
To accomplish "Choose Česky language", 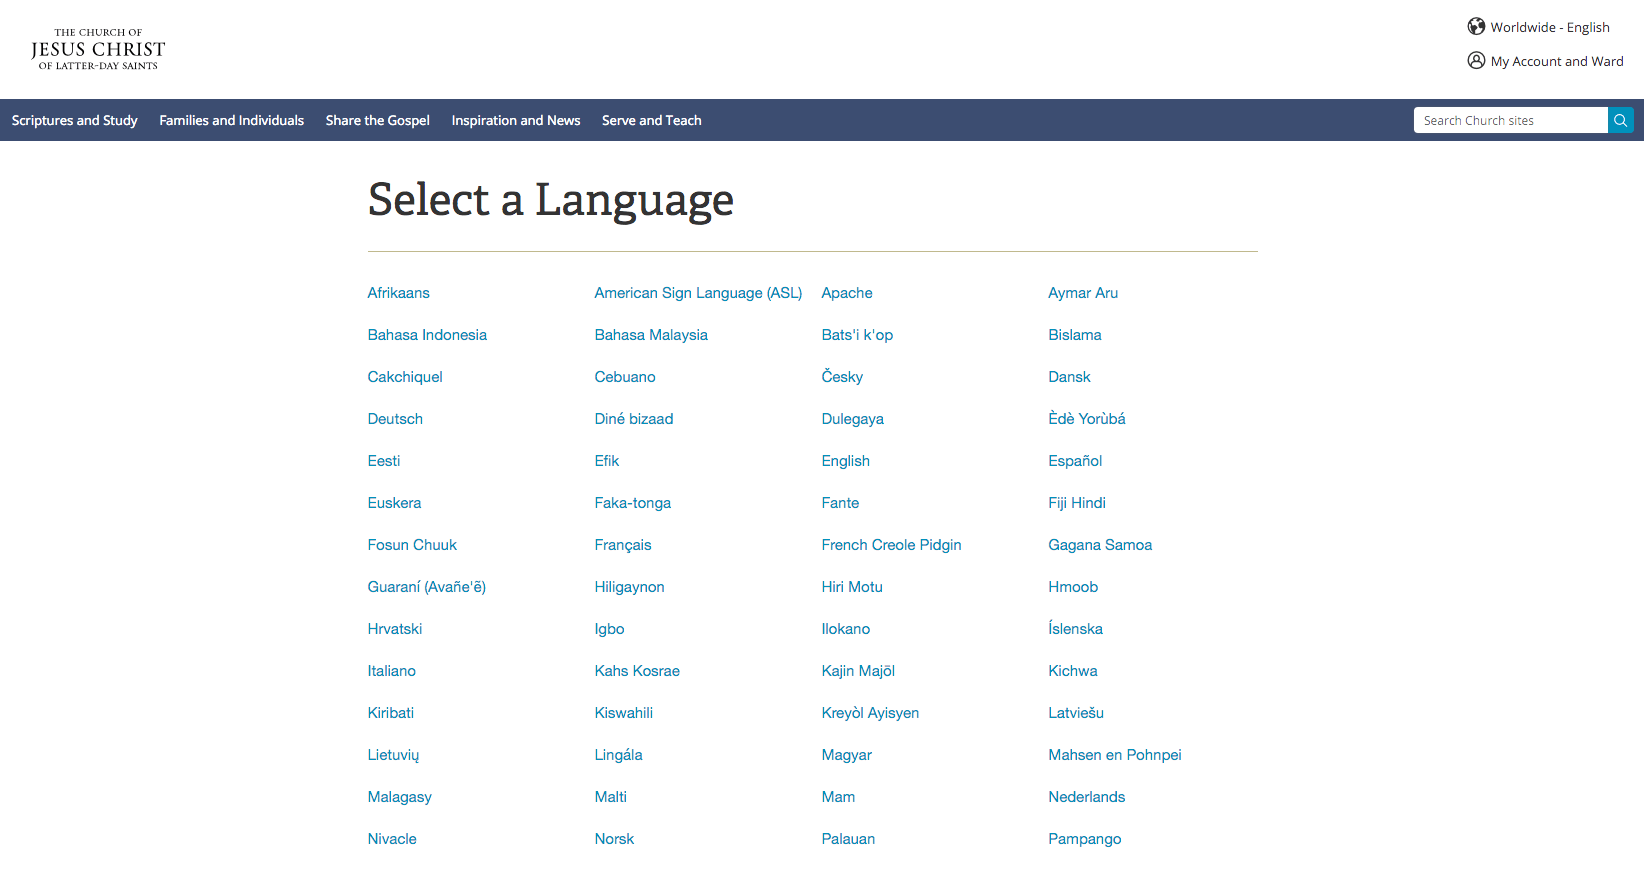I will point(842,377).
